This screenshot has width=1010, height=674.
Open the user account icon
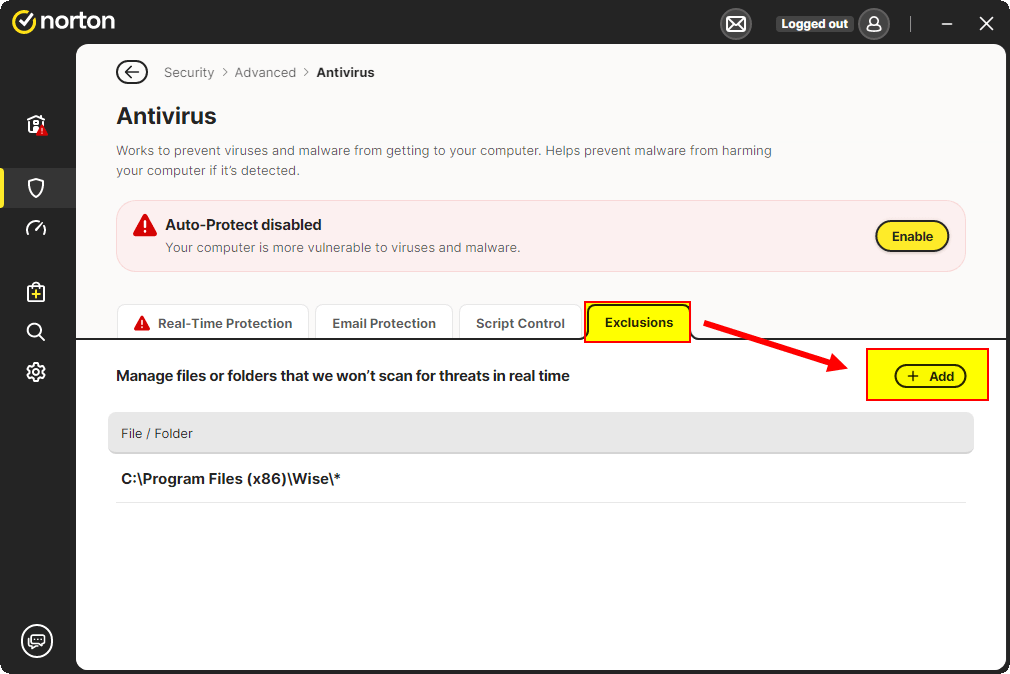pyautogui.click(x=874, y=24)
